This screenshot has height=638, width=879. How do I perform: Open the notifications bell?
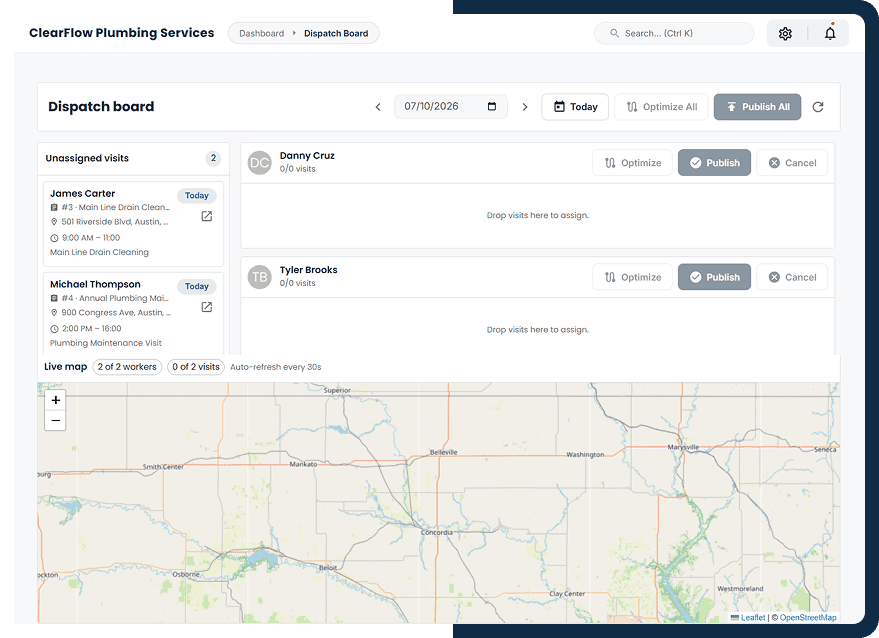pos(830,34)
